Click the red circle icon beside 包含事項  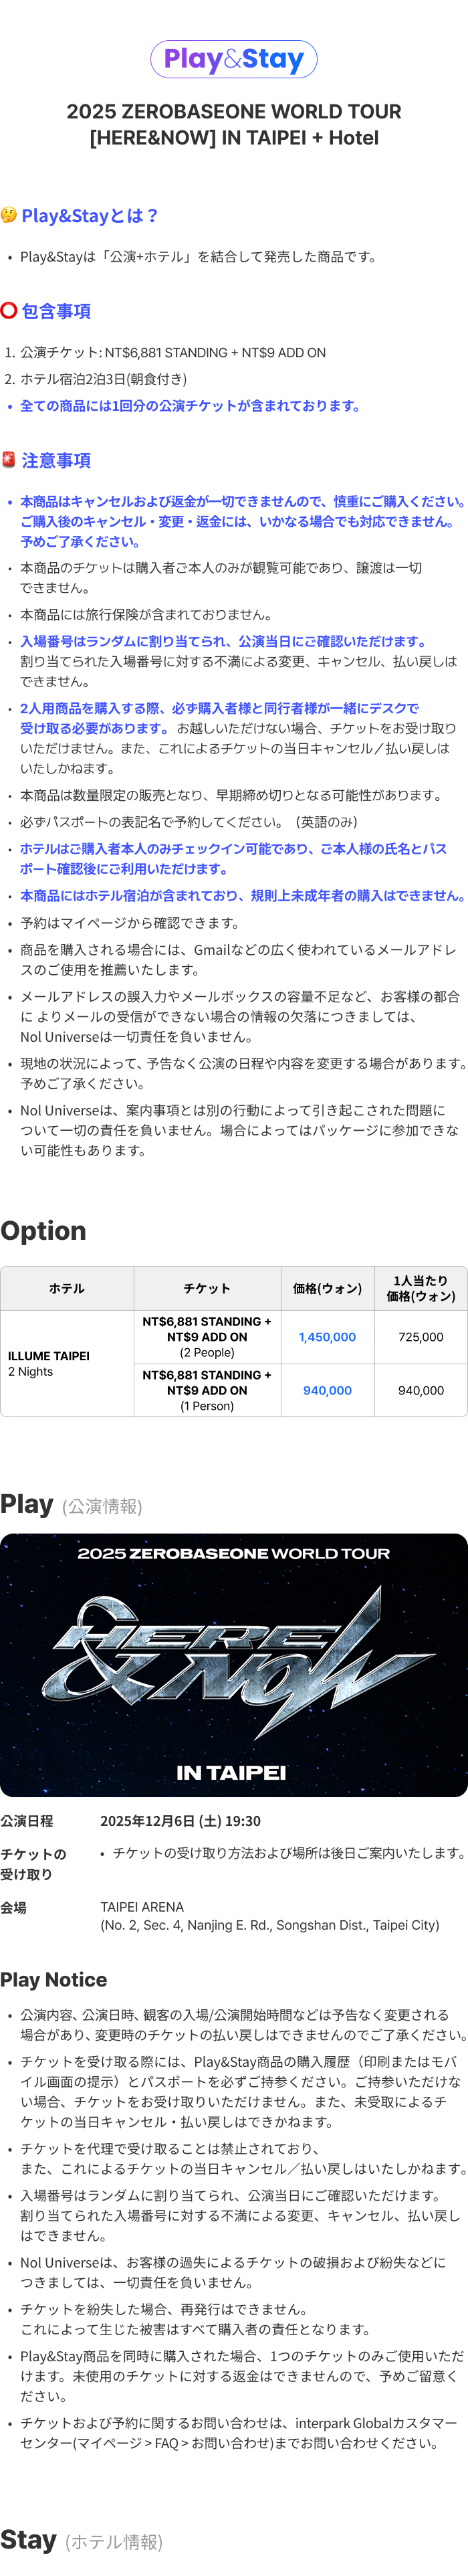[x=9, y=311]
